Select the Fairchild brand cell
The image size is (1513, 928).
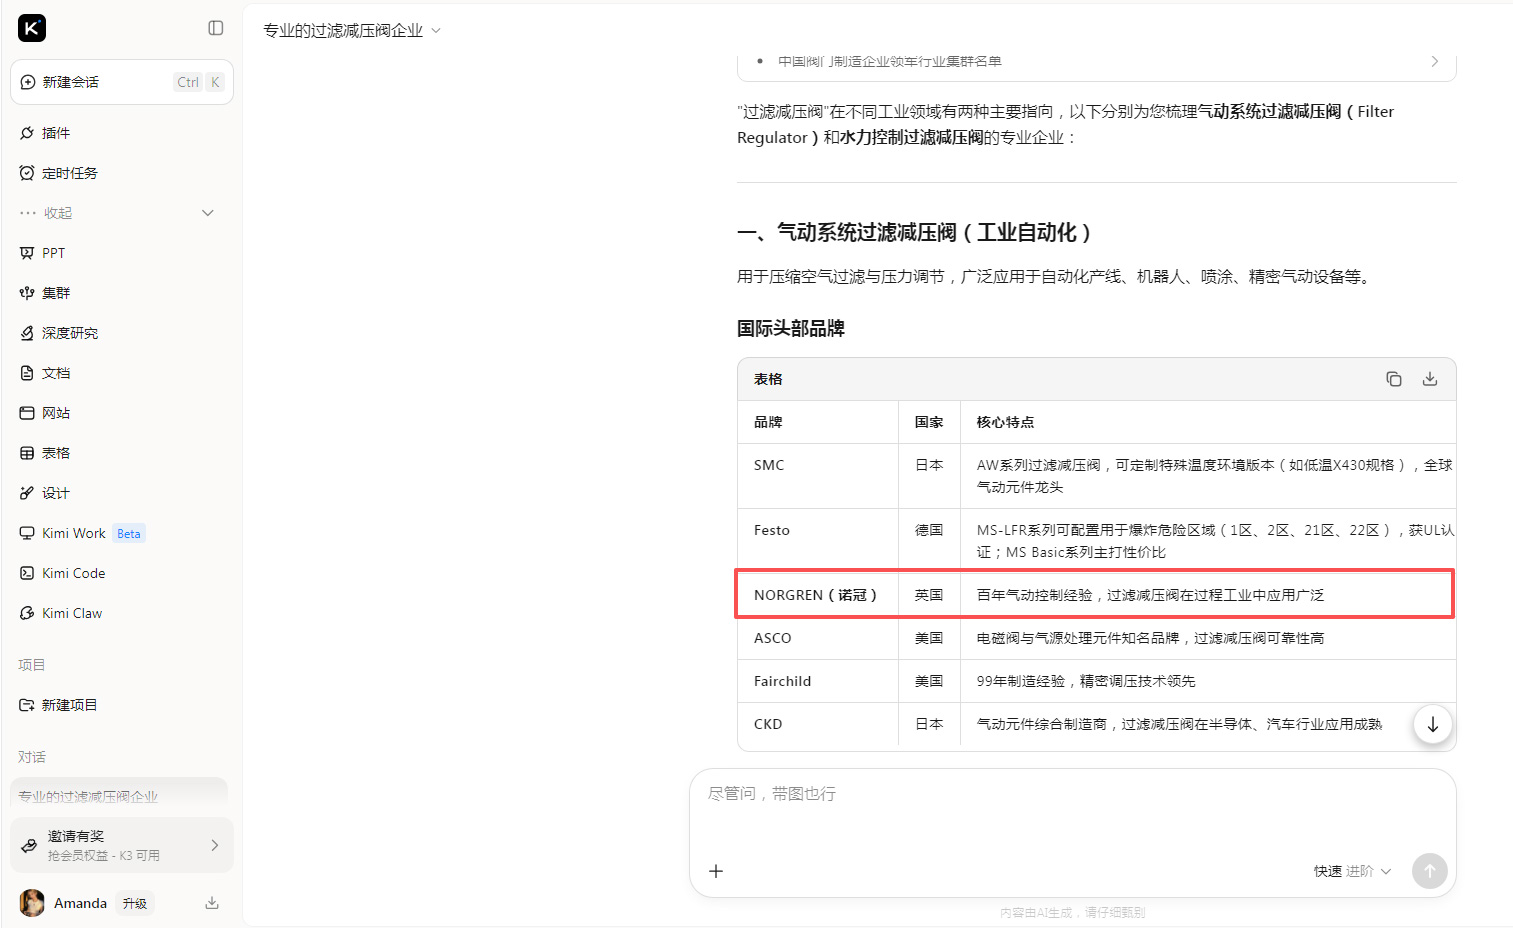[x=818, y=681]
